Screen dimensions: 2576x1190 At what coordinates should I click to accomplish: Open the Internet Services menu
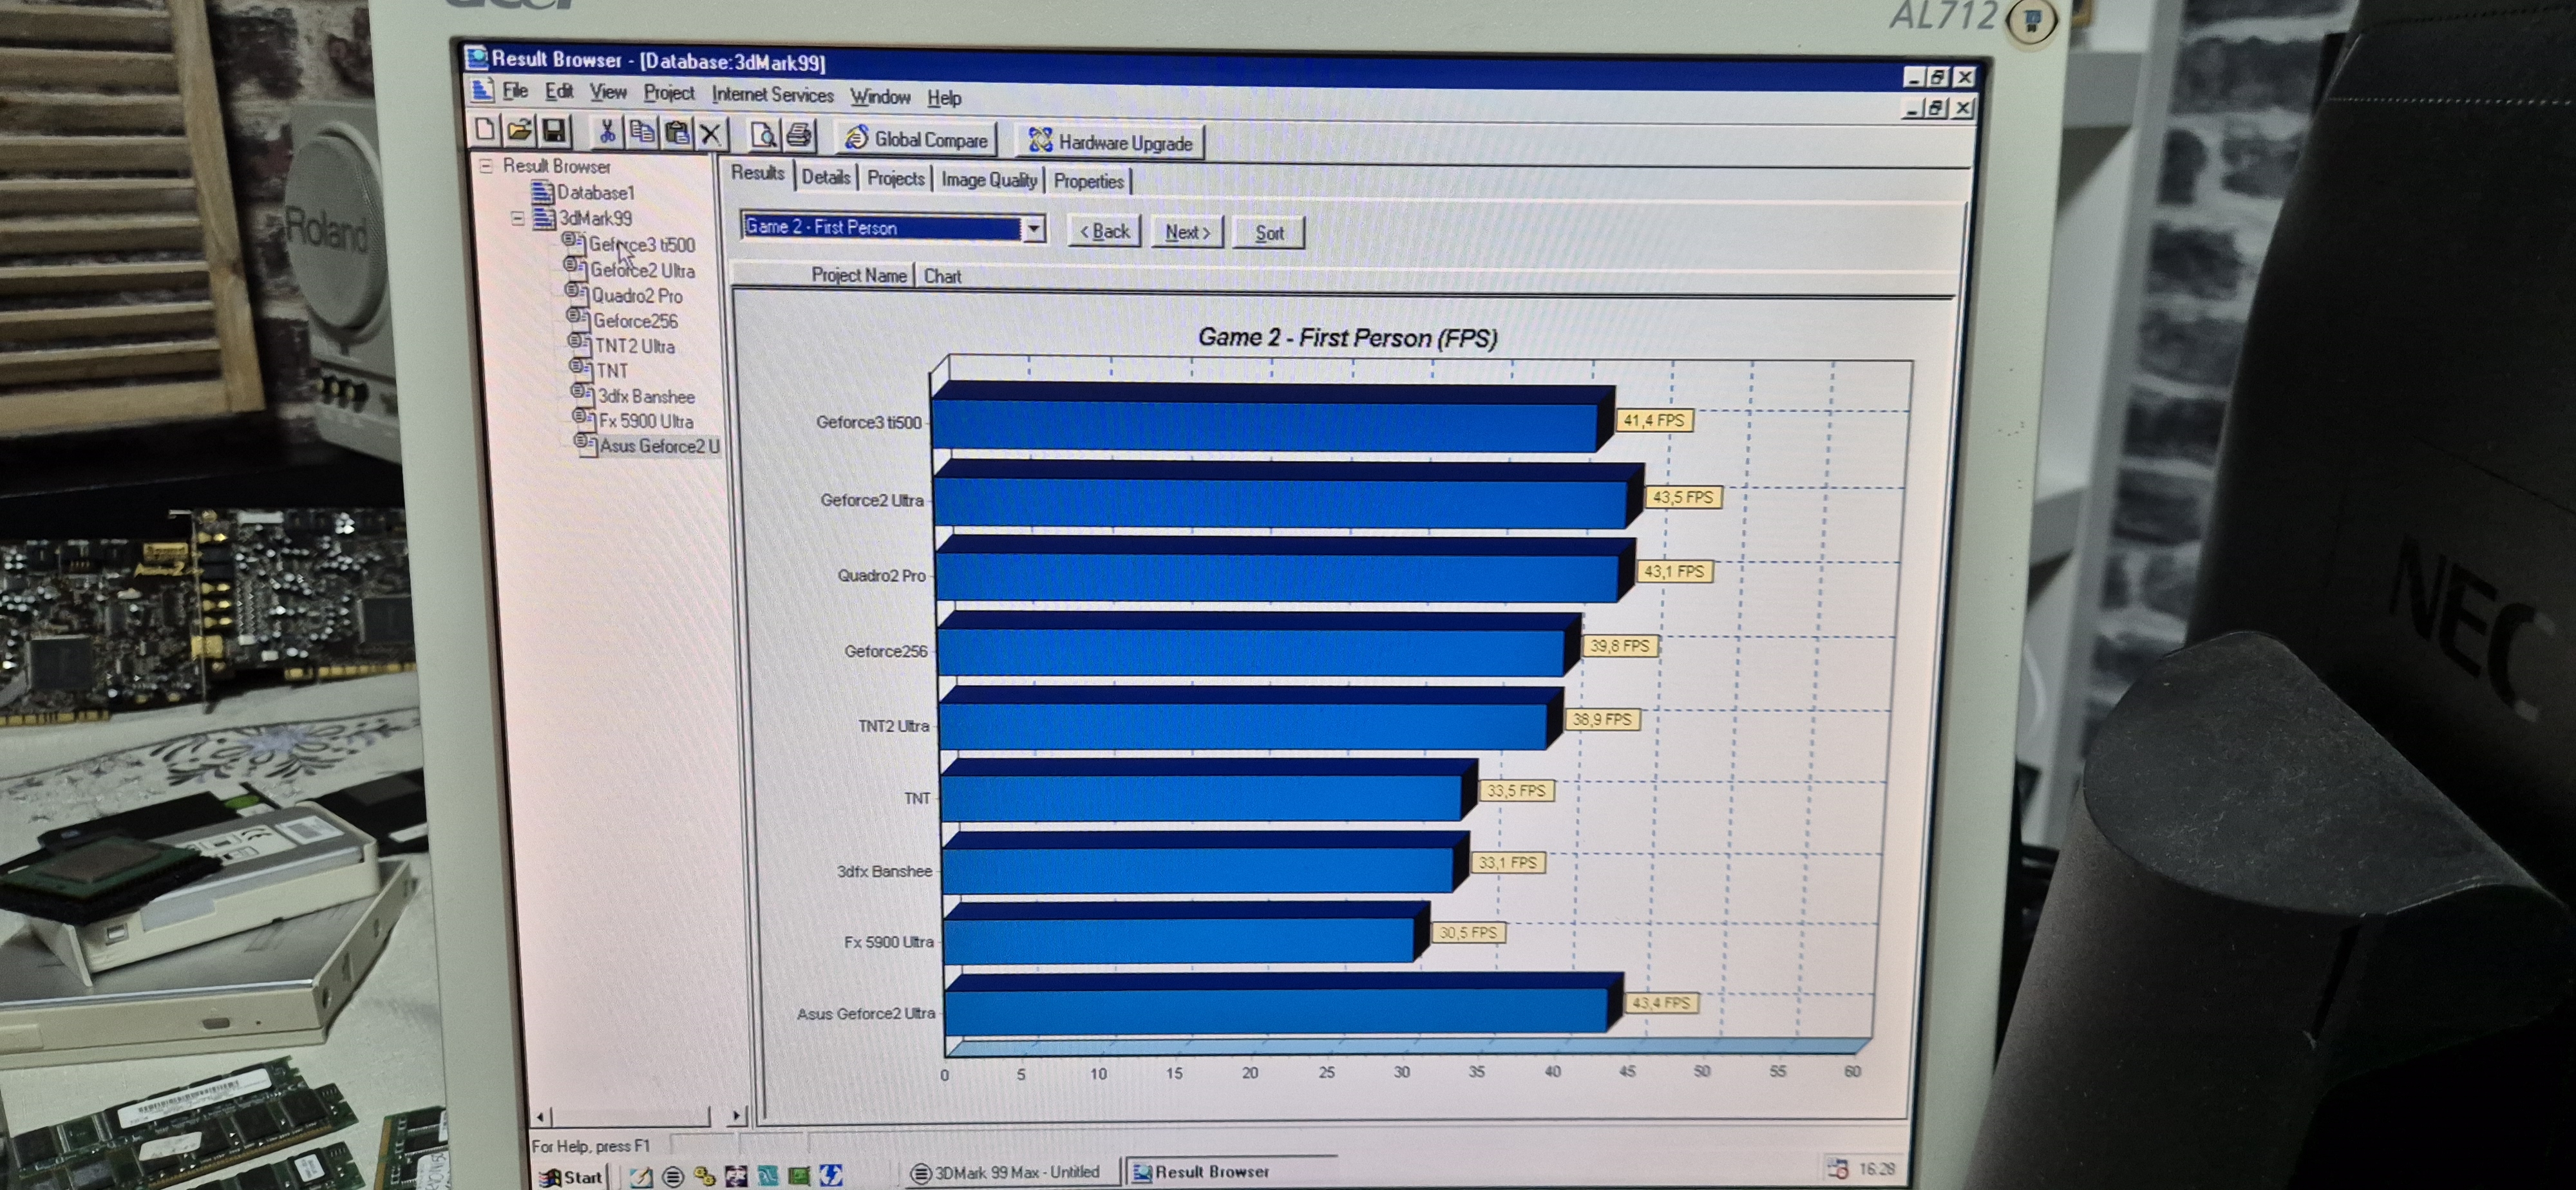click(x=772, y=95)
